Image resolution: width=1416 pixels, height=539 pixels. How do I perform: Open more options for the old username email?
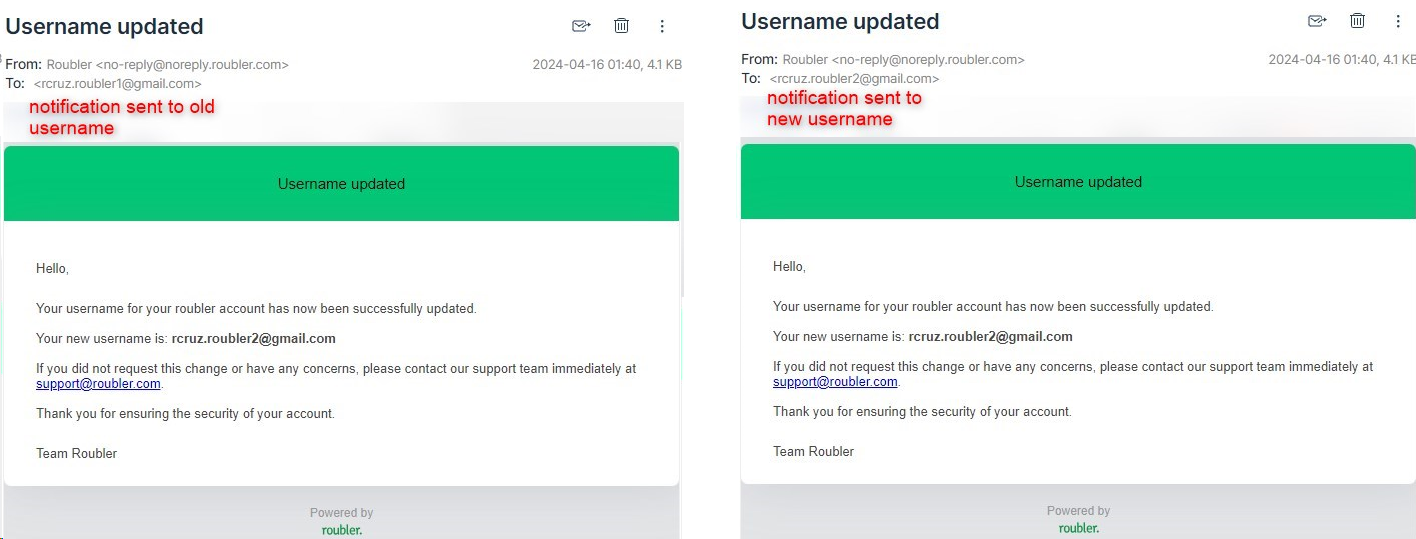point(662,26)
